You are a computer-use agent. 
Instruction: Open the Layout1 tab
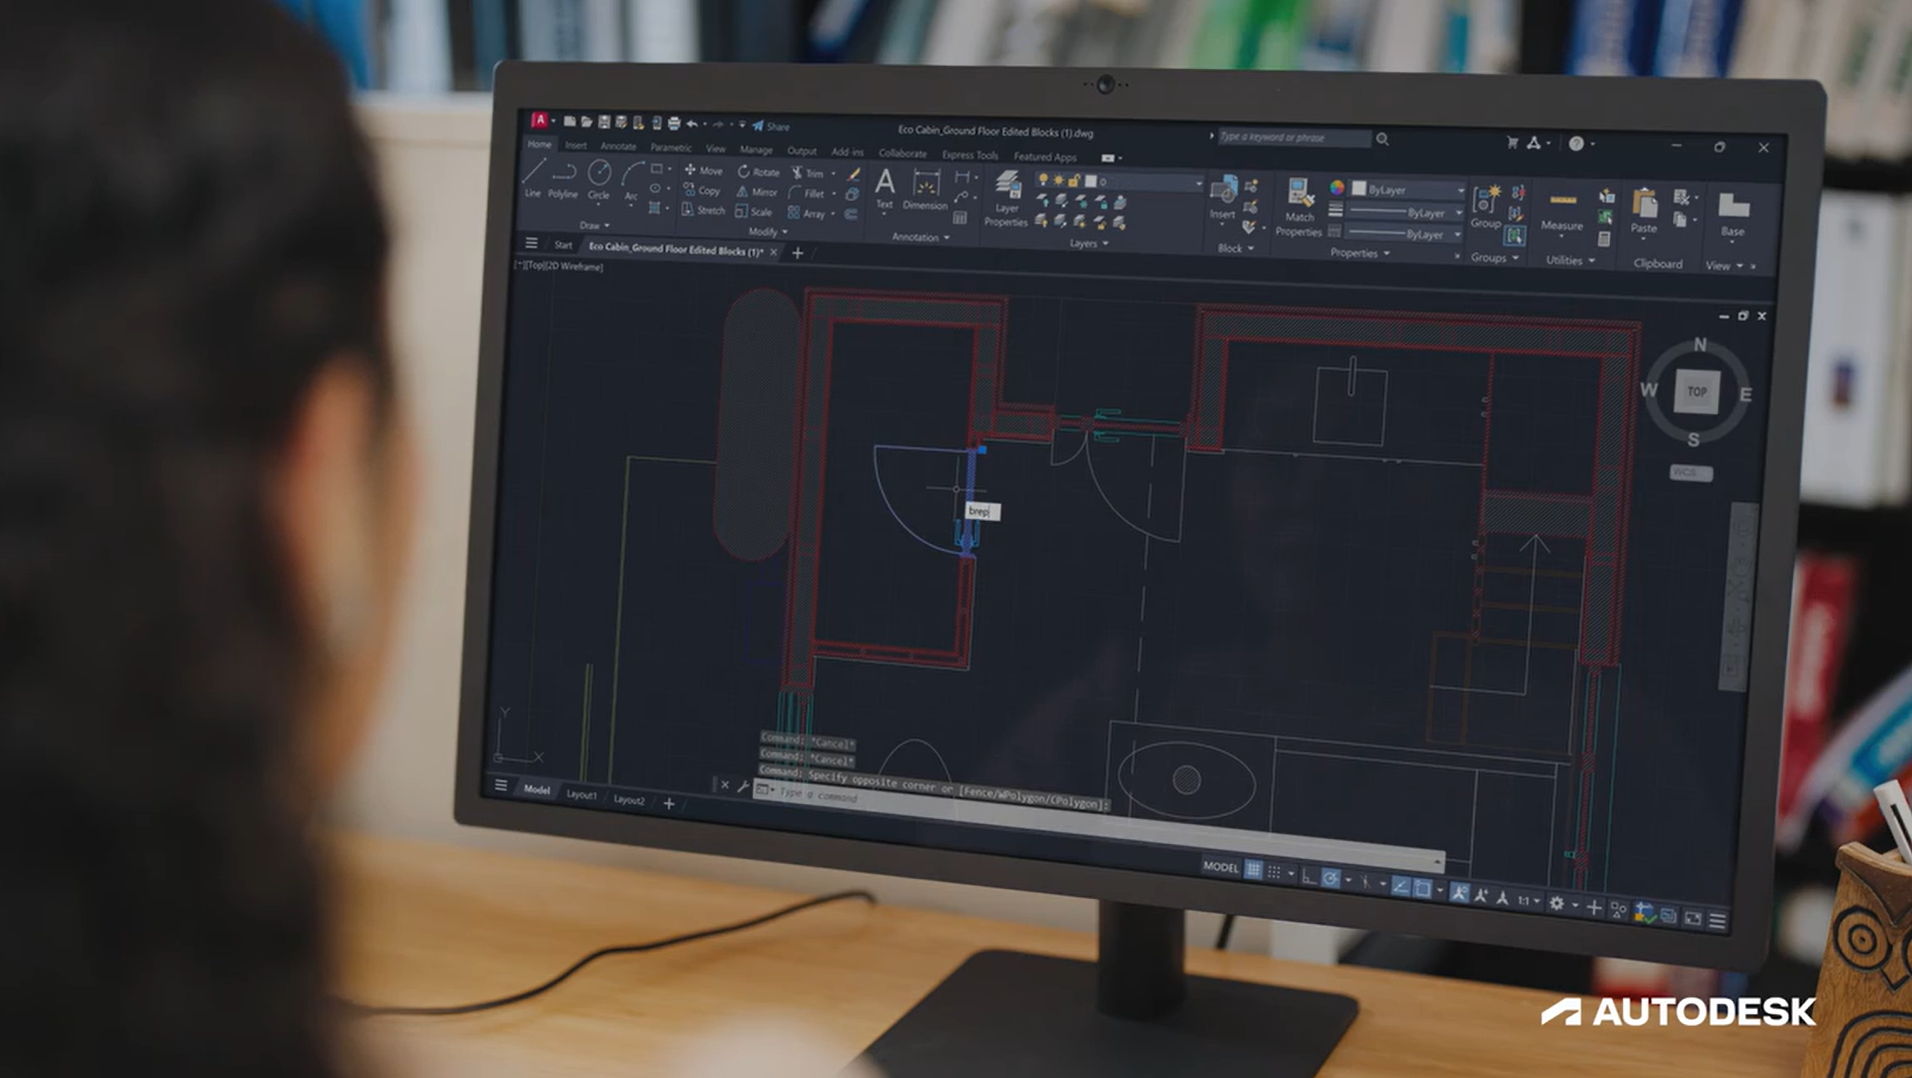click(580, 796)
